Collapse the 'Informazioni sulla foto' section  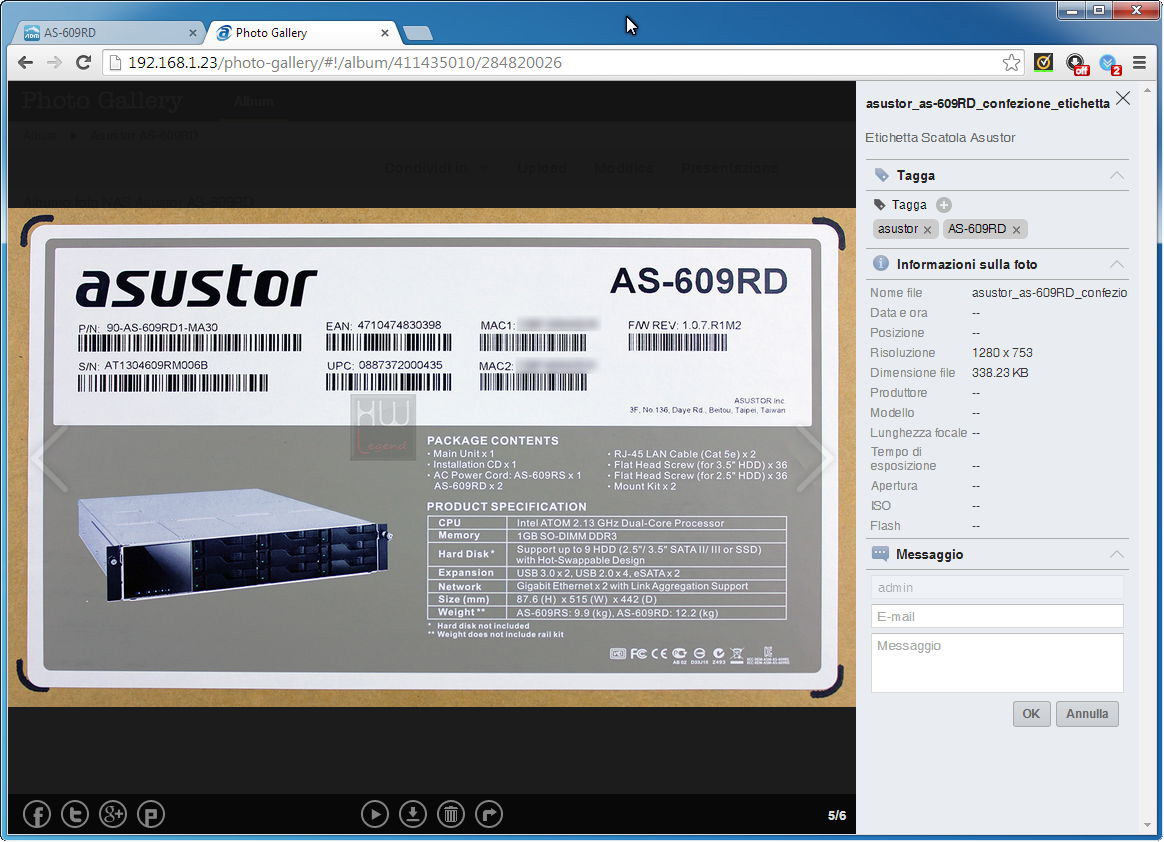pos(1116,264)
